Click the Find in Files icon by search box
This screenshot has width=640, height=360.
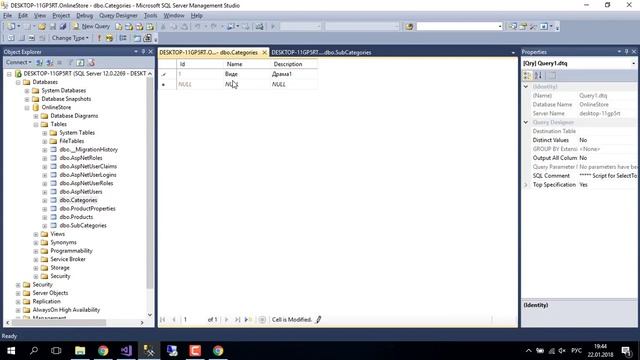click(409, 27)
